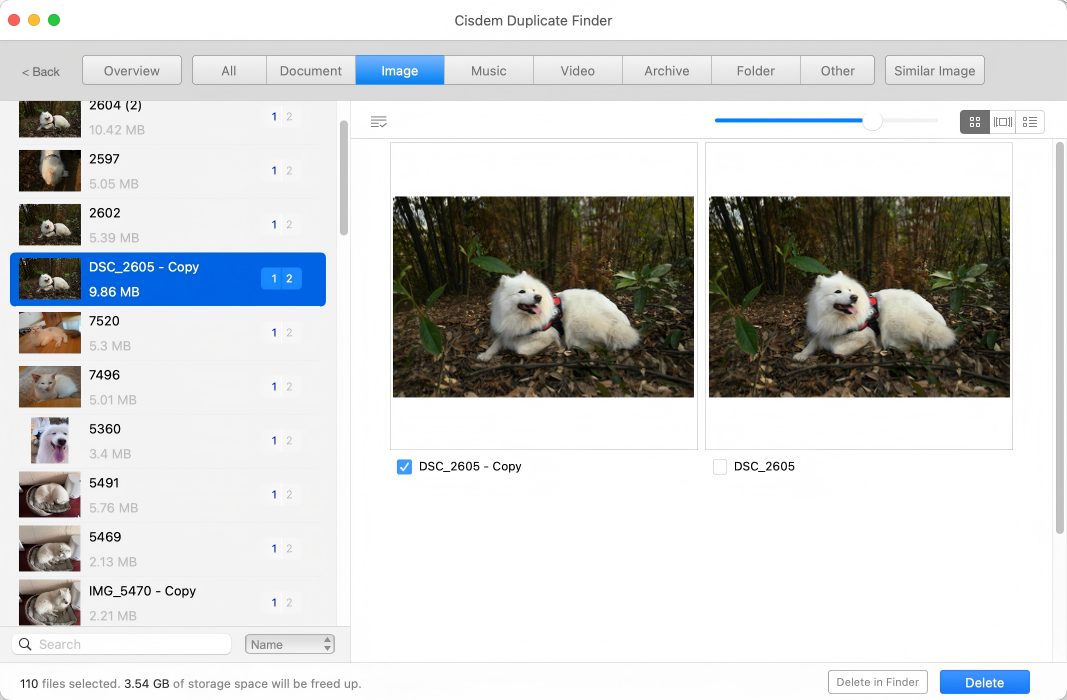Click badge 1 beside IMG_5470 - Copy
The image size is (1067, 700).
[x=274, y=602]
